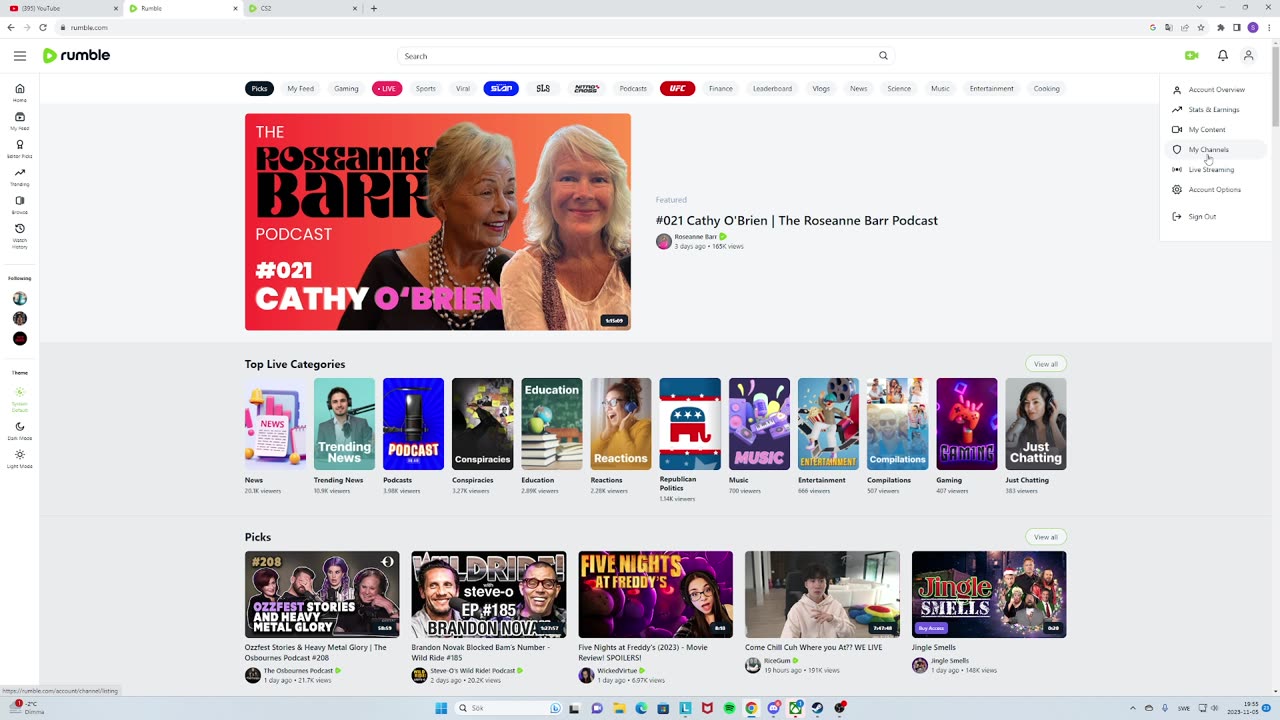Open Account Options from the account menu
Image resolution: width=1280 pixels, height=720 pixels.
[1216, 190]
